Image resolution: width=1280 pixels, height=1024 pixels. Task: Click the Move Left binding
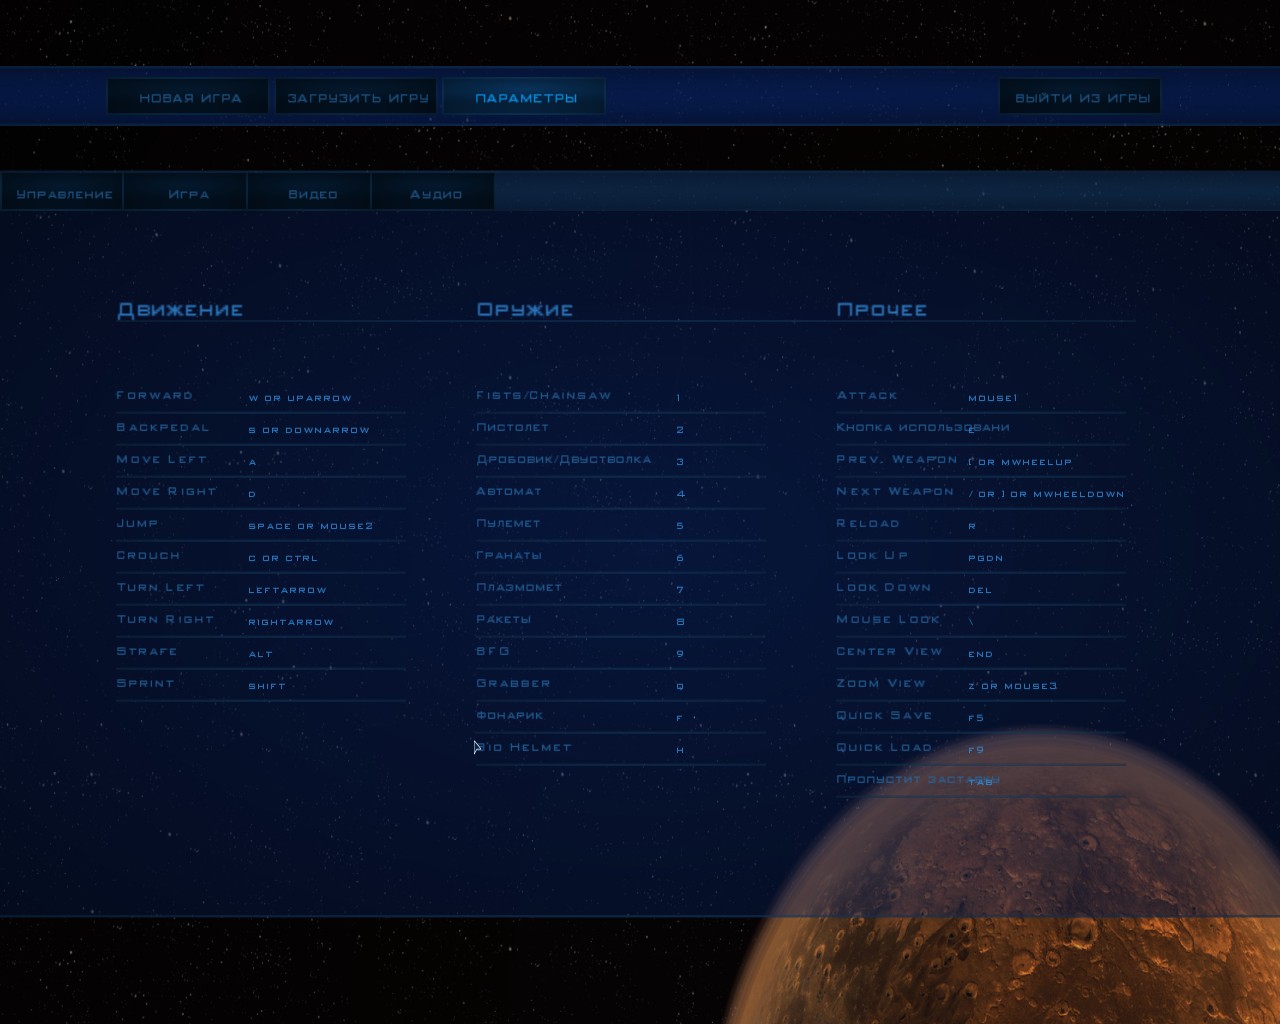pyautogui.click(x=261, y=461)
